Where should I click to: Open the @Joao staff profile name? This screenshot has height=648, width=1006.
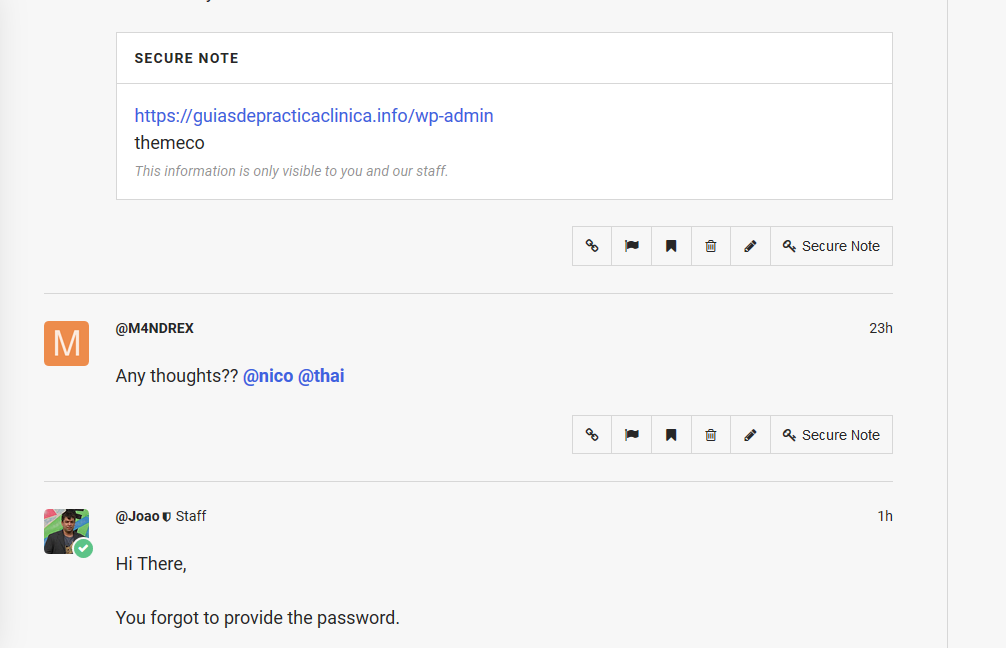138,516
